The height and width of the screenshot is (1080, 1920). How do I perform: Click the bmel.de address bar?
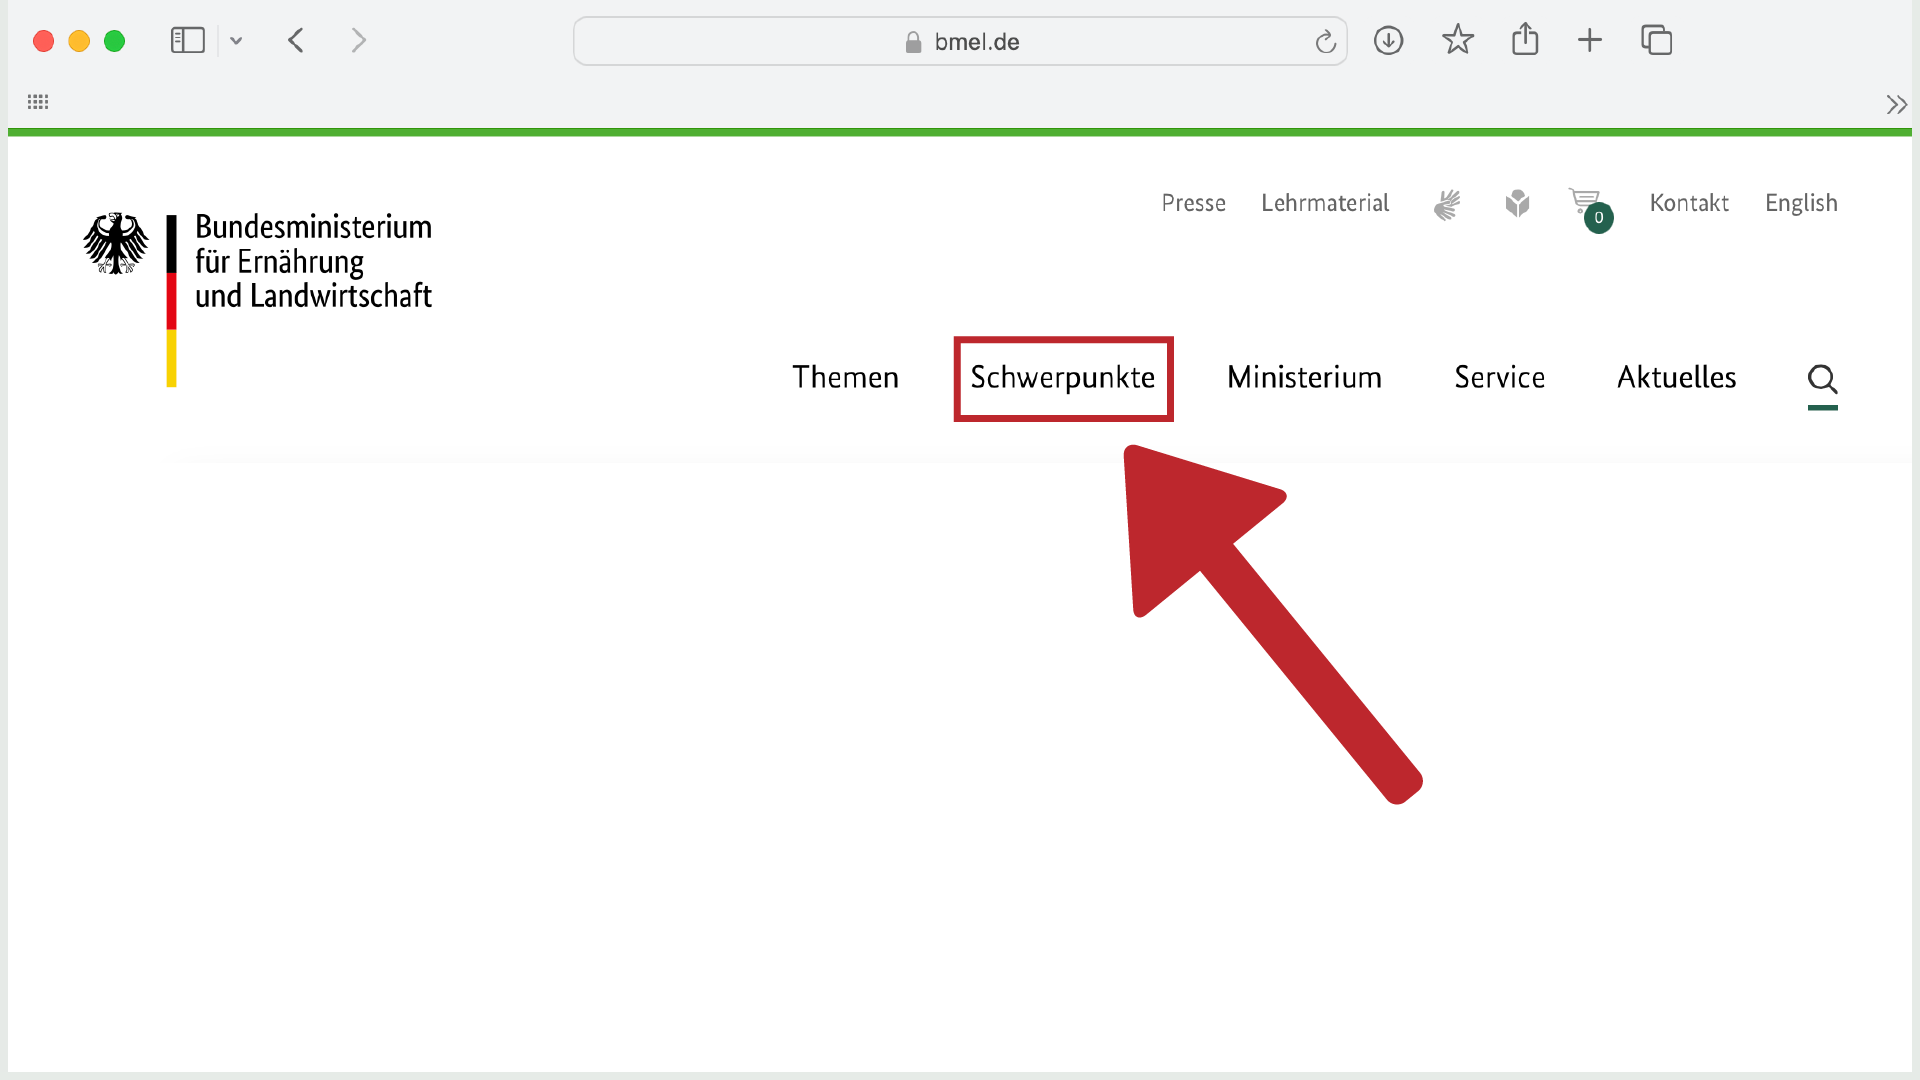(x=960, y=41)
